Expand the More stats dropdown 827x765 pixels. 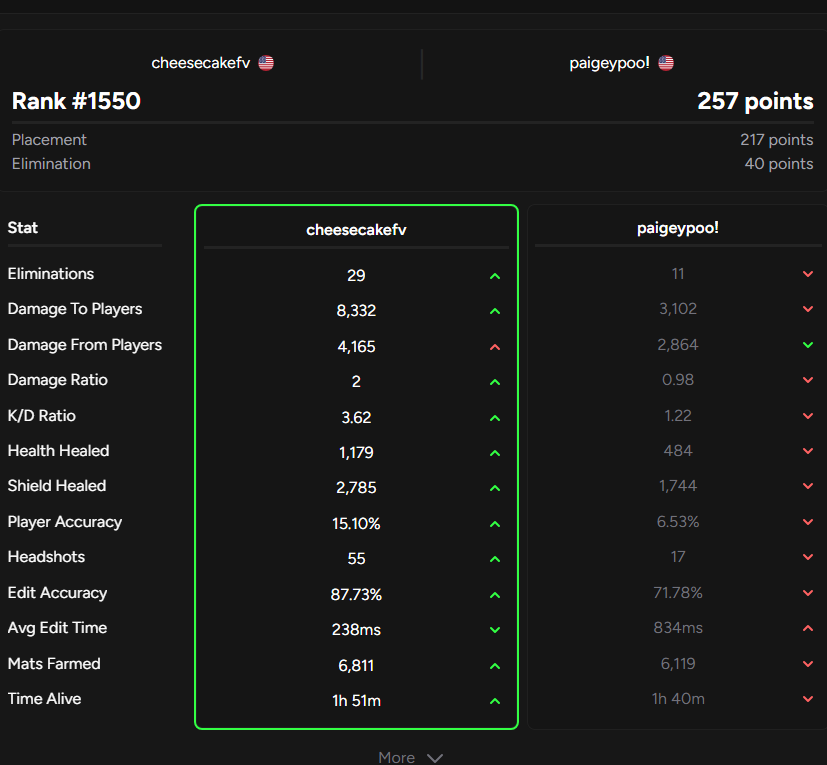[410, 758]
